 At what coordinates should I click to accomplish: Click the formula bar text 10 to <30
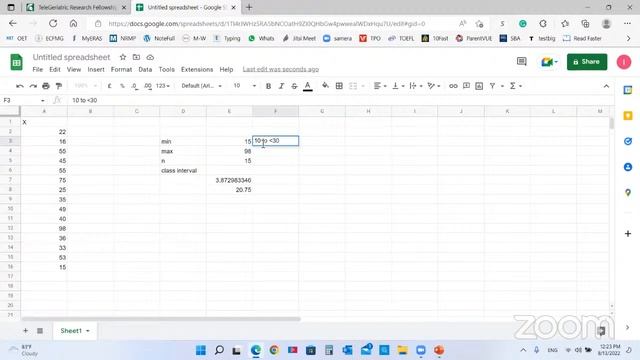pyautogui.click(x=84, y=100)
